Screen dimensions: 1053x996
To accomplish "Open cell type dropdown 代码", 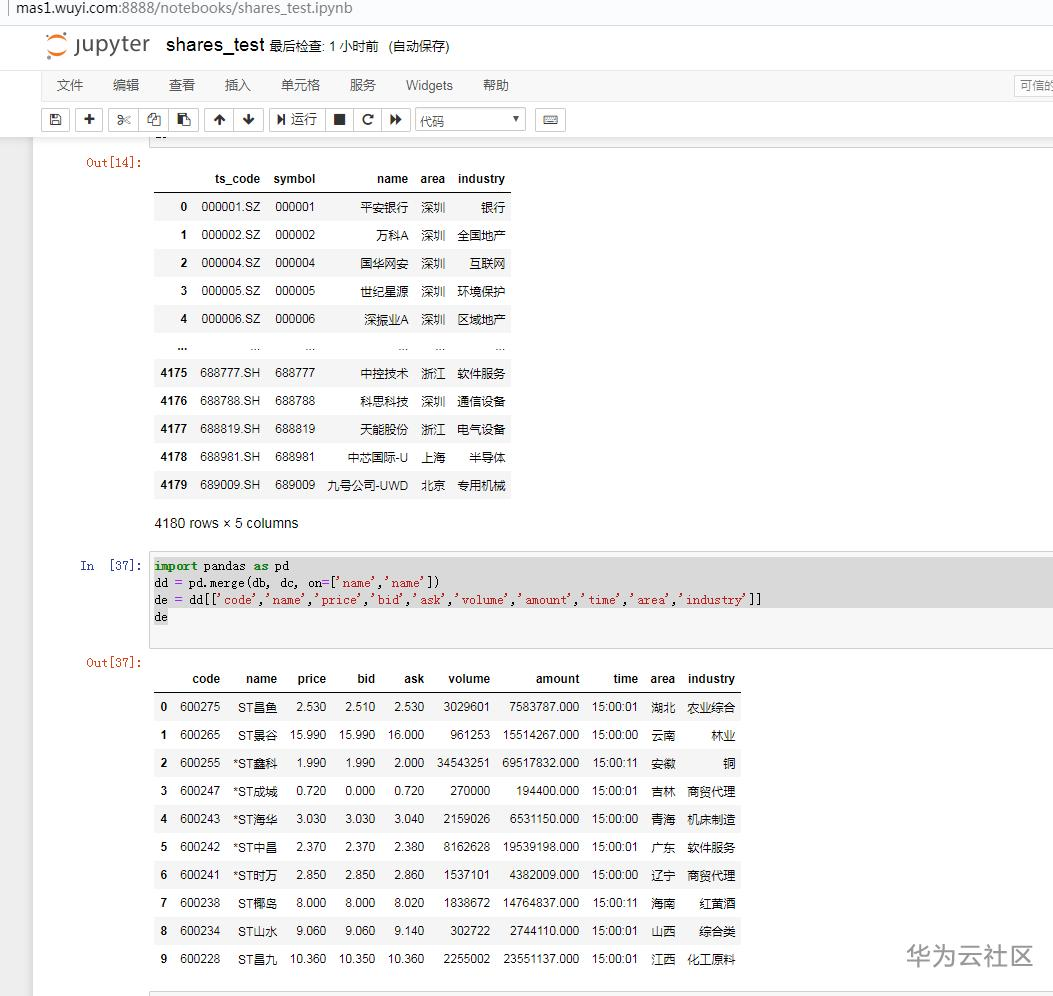I will (470, 120).
